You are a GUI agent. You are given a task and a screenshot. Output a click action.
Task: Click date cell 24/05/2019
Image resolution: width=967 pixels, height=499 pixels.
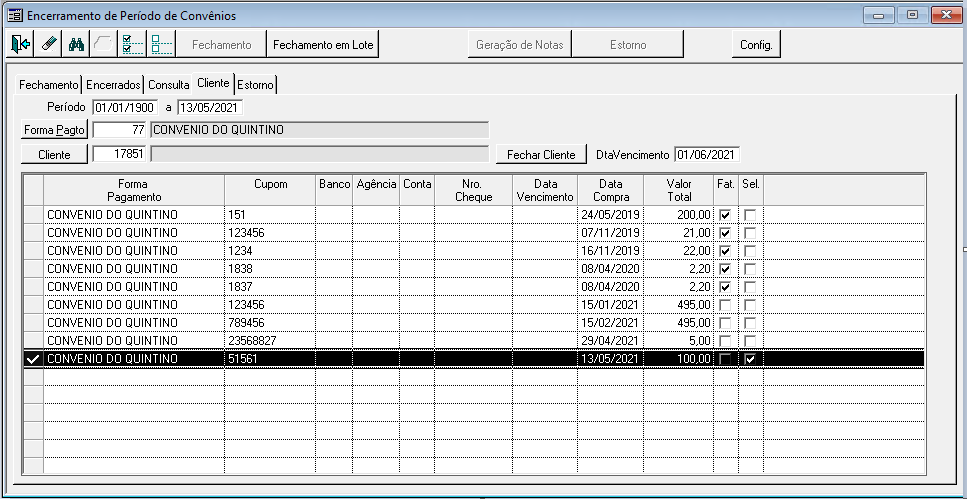coord(611,215)
